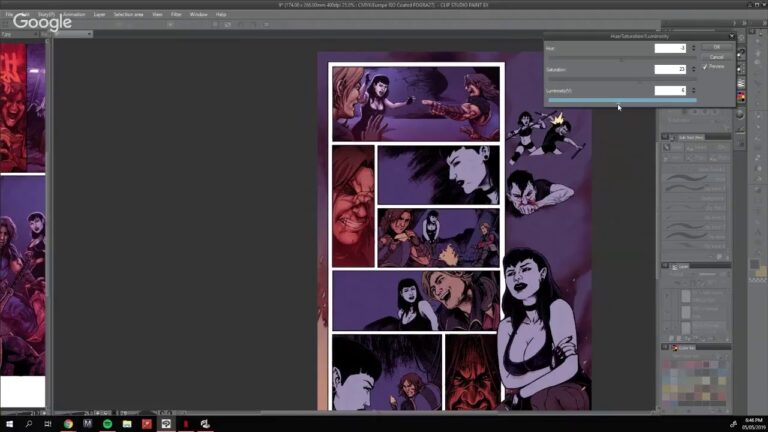
Task: Click the Luminosity value stepper arrows
Action: [694, 90]
